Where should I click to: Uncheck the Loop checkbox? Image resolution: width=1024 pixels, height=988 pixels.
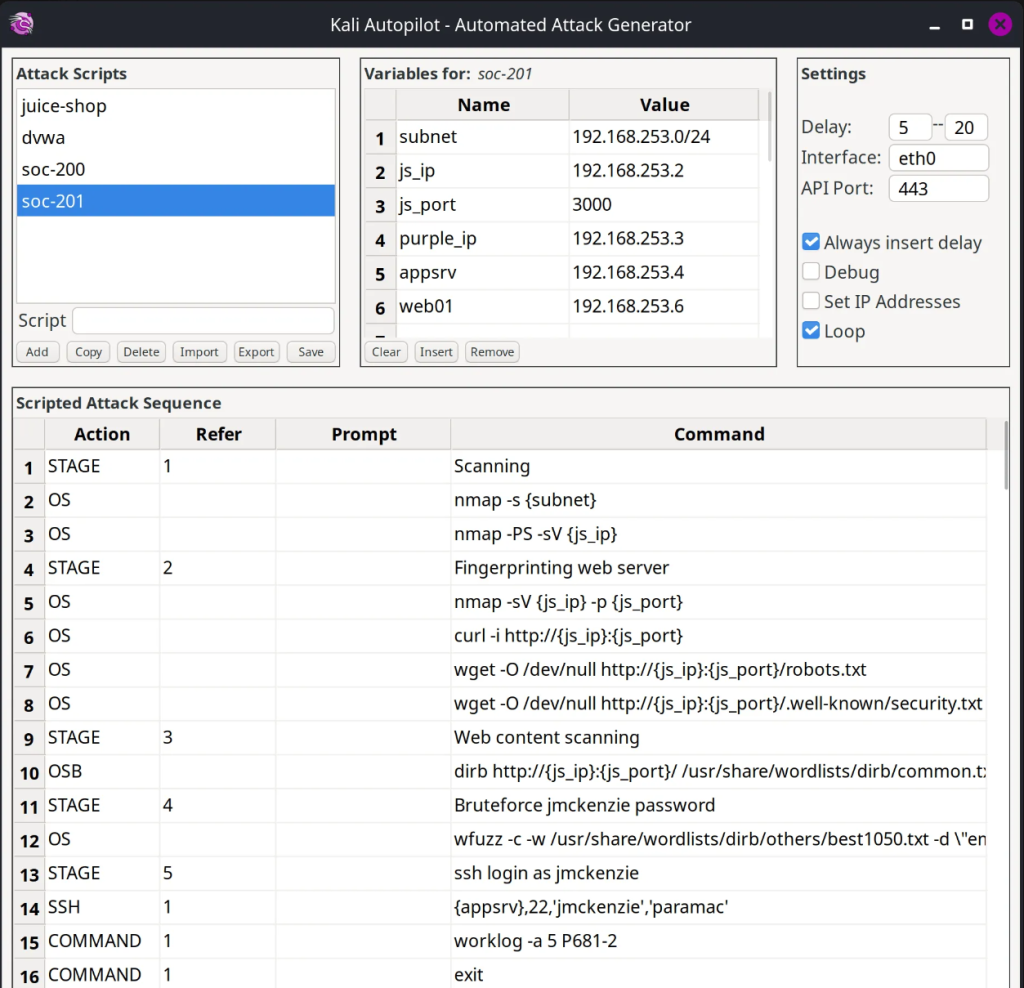point(810,331)
